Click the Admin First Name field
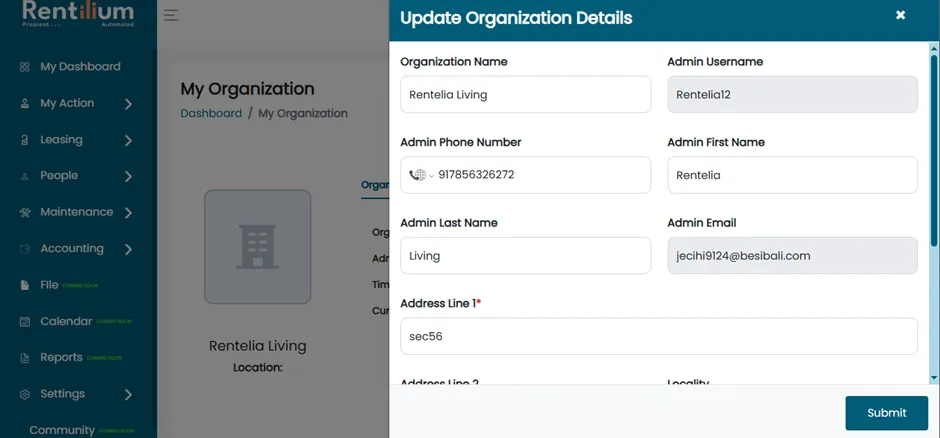 pos(793,175)
